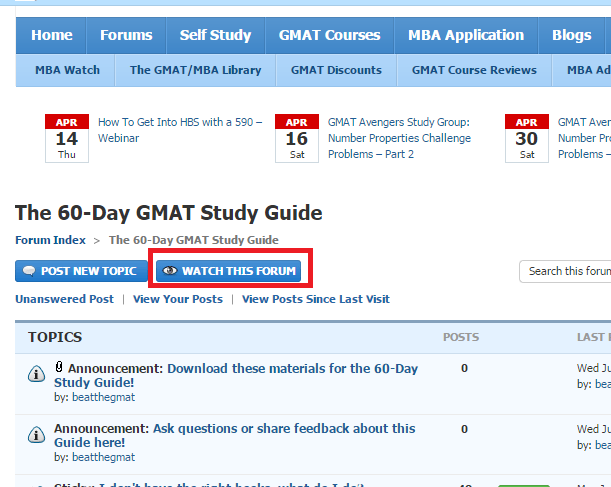The image size is (611, 487).
Task: Click the page title The 60-Day GMAT Study Guide
Action: (169, 213)
